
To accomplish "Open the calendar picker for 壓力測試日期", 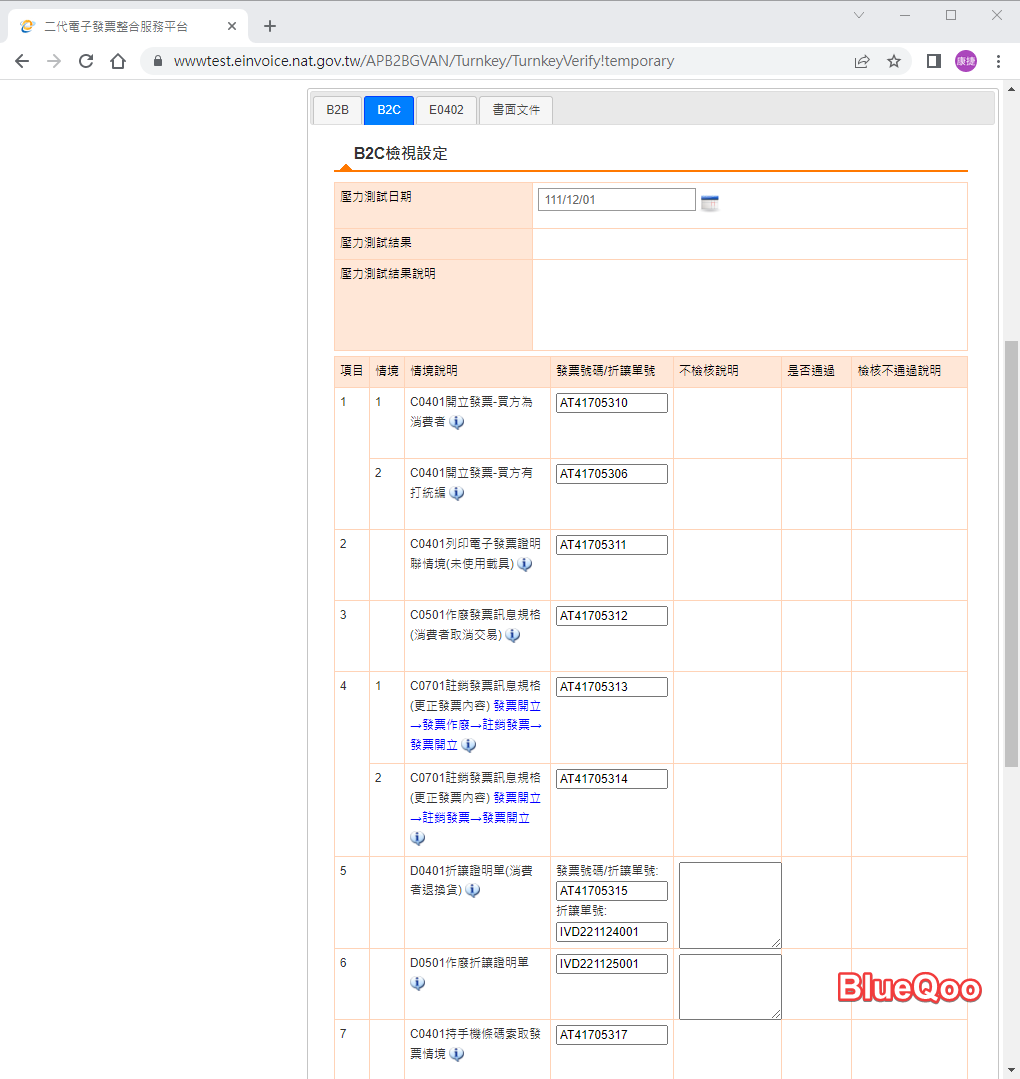I will (x=710, y=202).
